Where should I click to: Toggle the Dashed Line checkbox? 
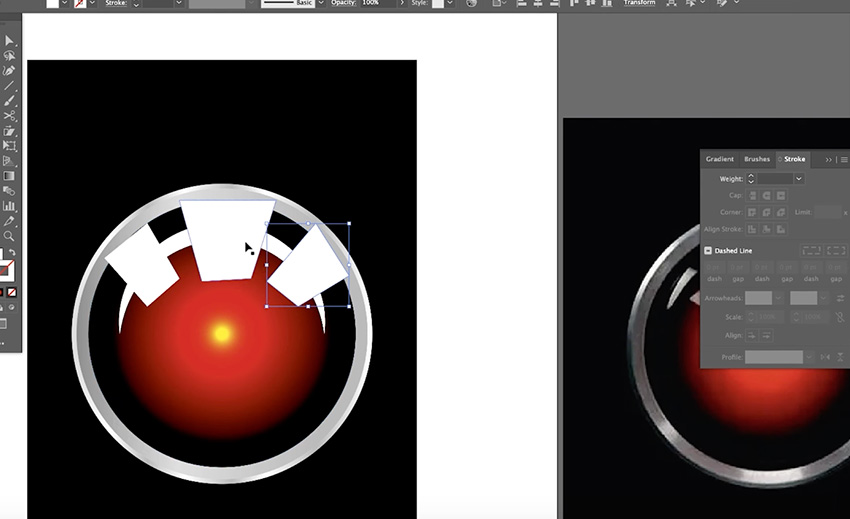(x=708, y=251)
